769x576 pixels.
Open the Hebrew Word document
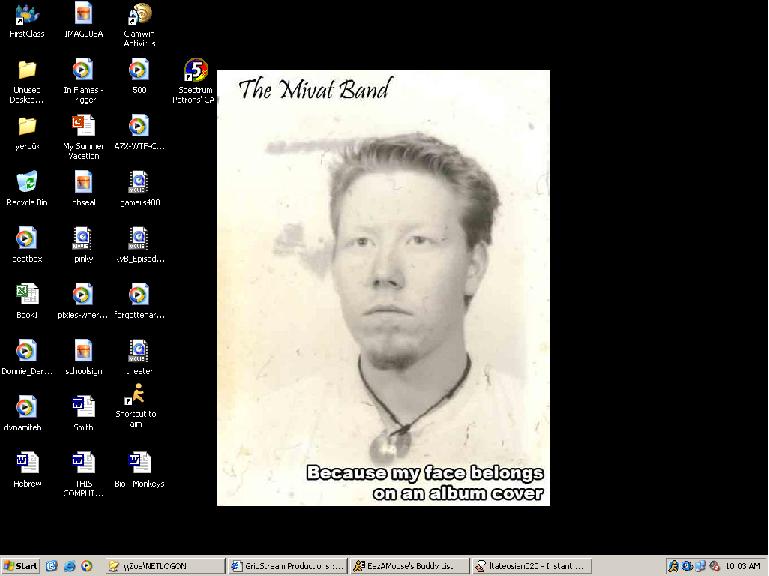pos(26,463)
